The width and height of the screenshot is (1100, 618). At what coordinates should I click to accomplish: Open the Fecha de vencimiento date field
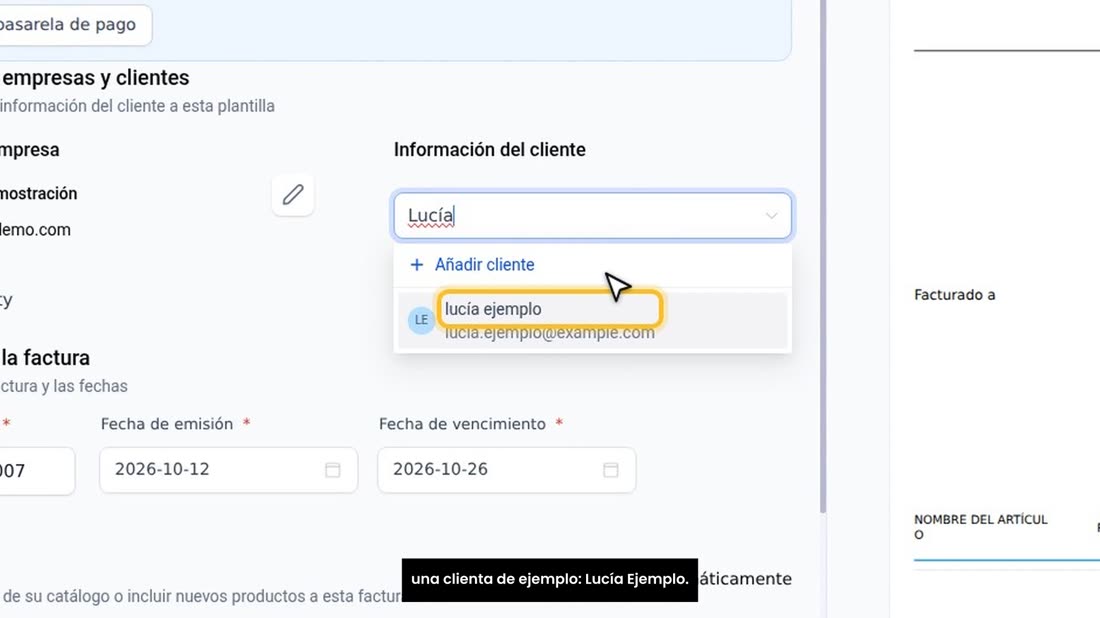pyautogui.click(x=507, y=469)
